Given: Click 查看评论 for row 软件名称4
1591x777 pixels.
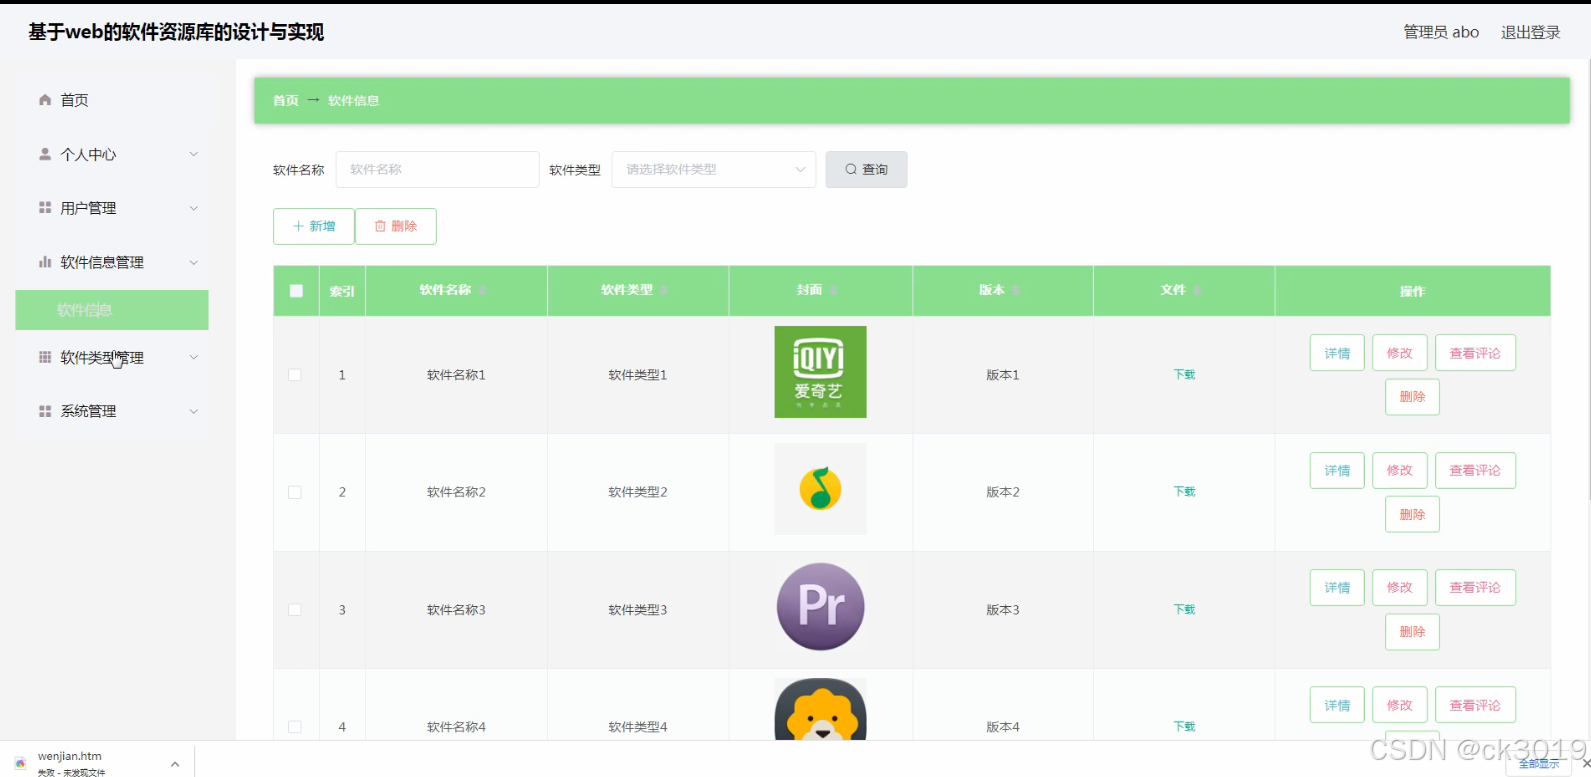Looking at the screenshot, I should pyautogui.click(x=1475, y=705).
